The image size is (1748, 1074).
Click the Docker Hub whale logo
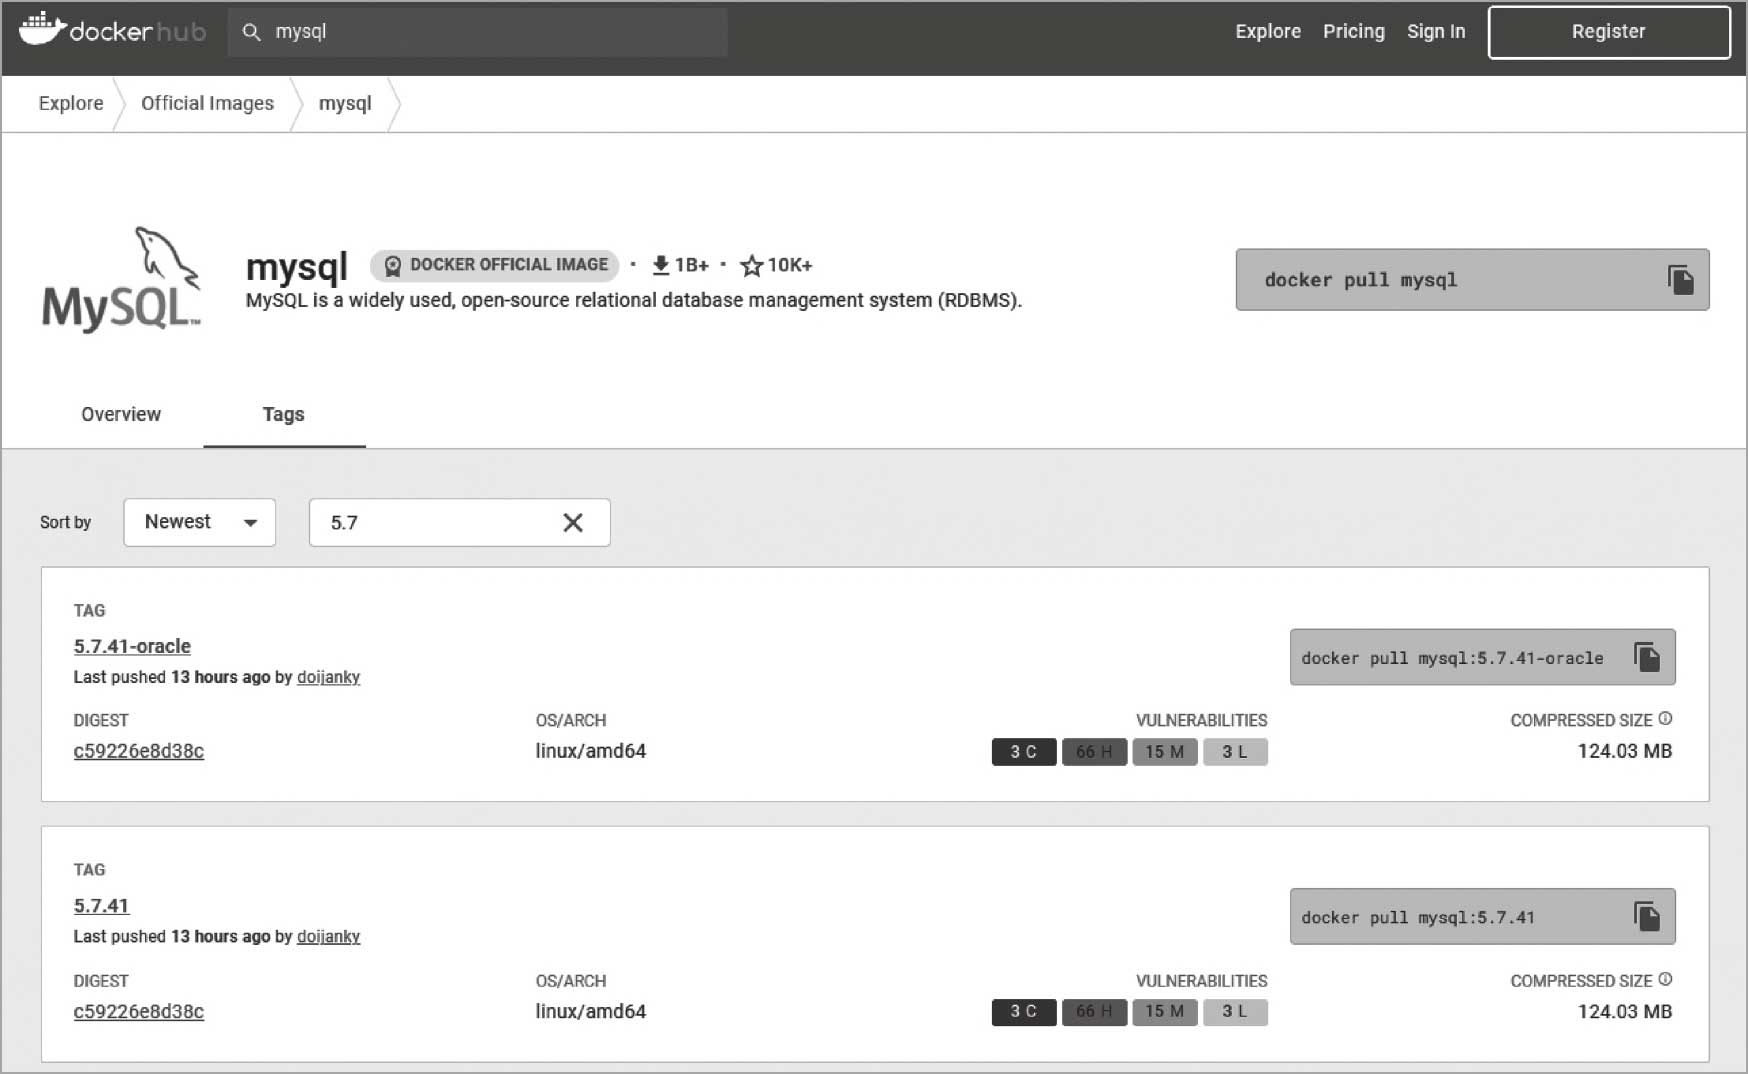42,30
